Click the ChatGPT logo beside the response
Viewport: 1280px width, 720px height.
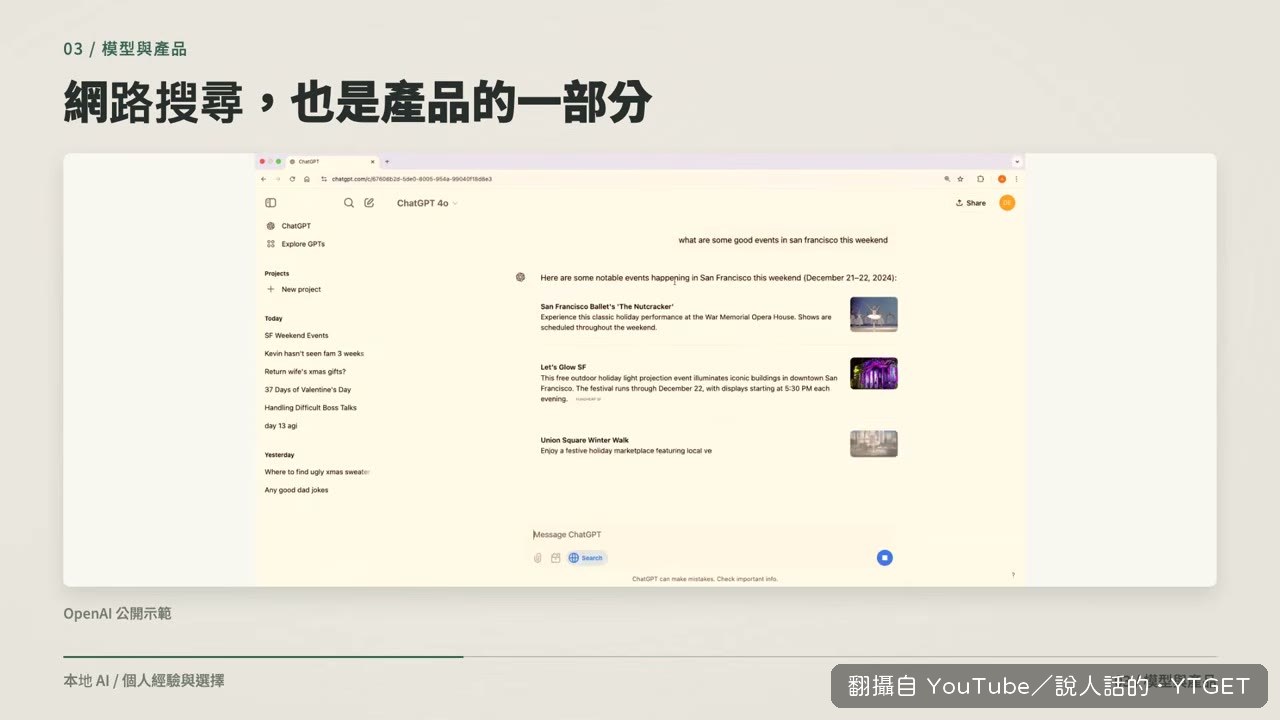520,277
